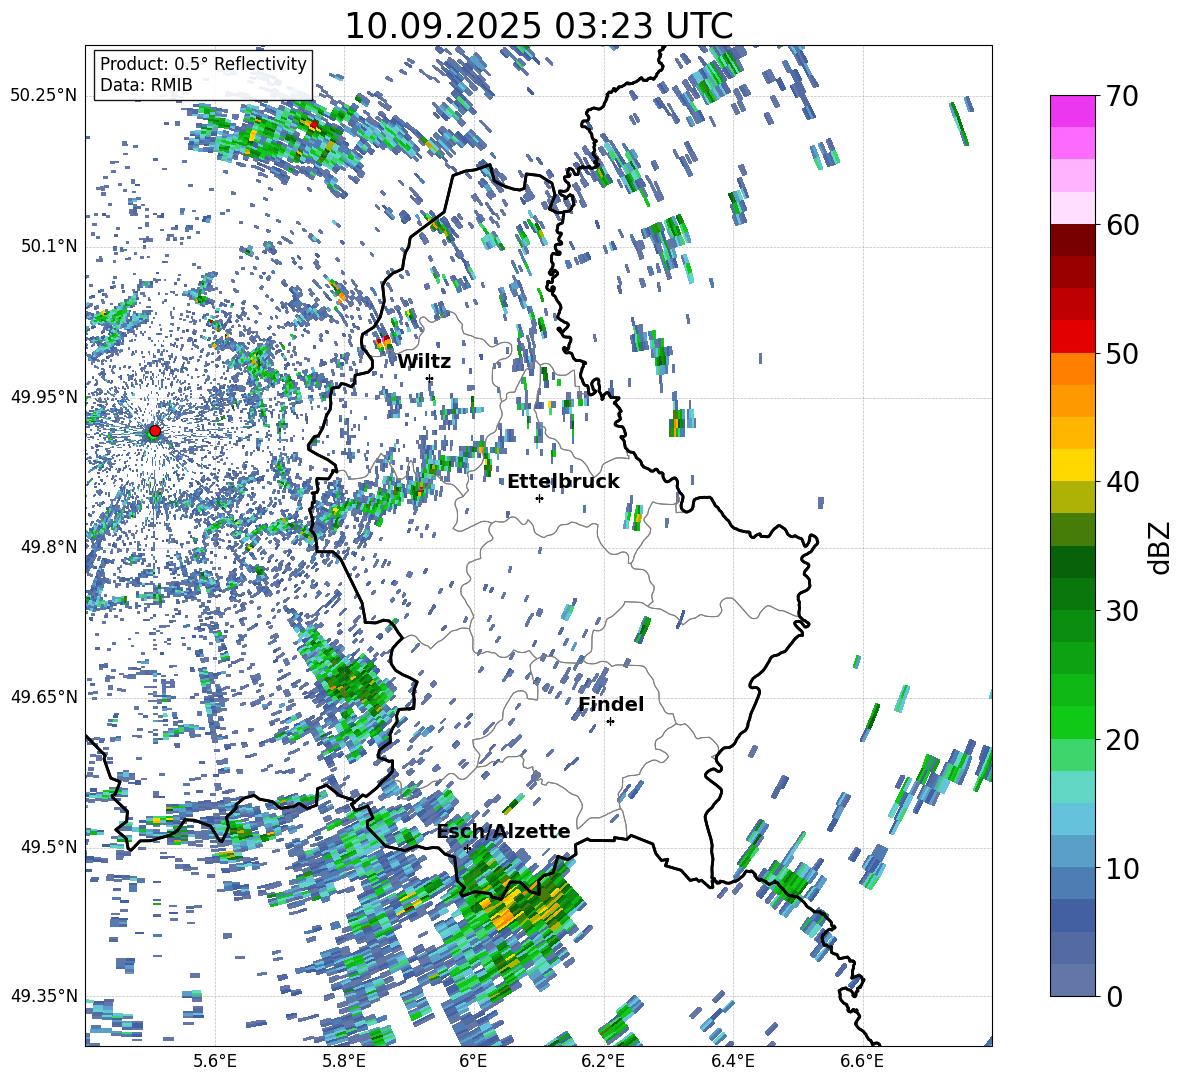Click the 6.2°E longitude label

(603, 1062)
